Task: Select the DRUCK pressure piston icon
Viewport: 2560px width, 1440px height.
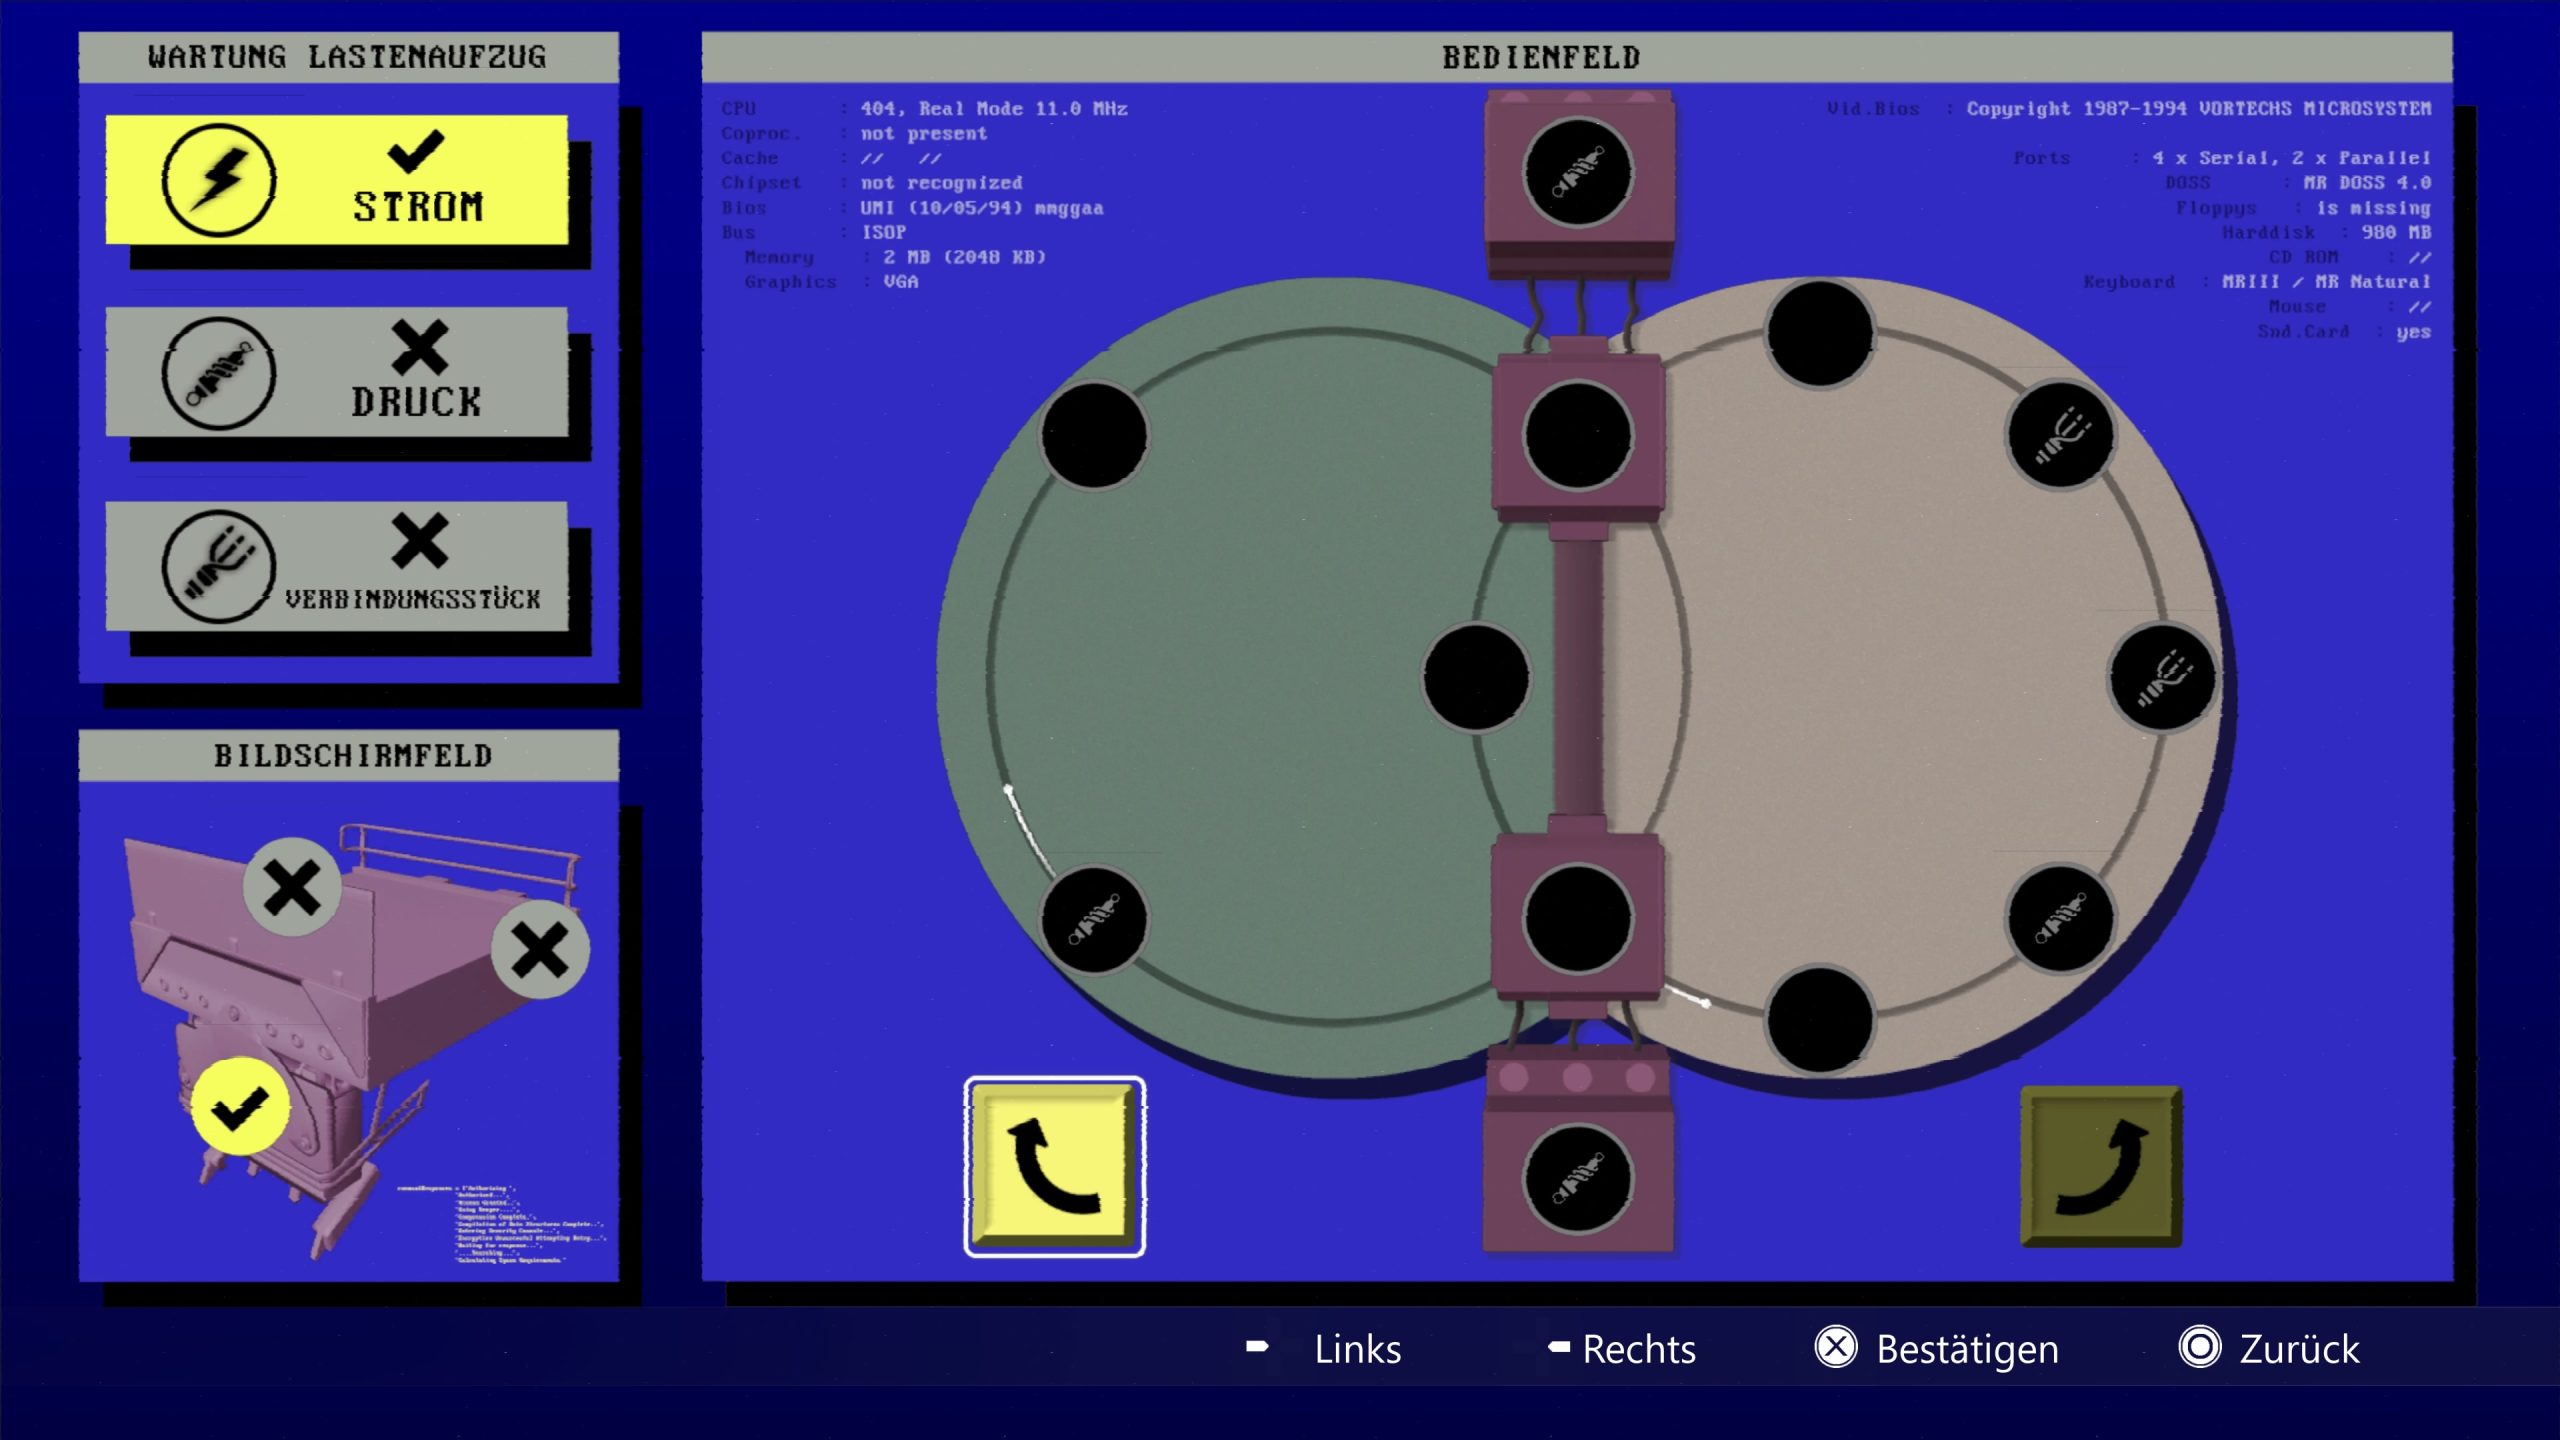Action: coord(218,373)
